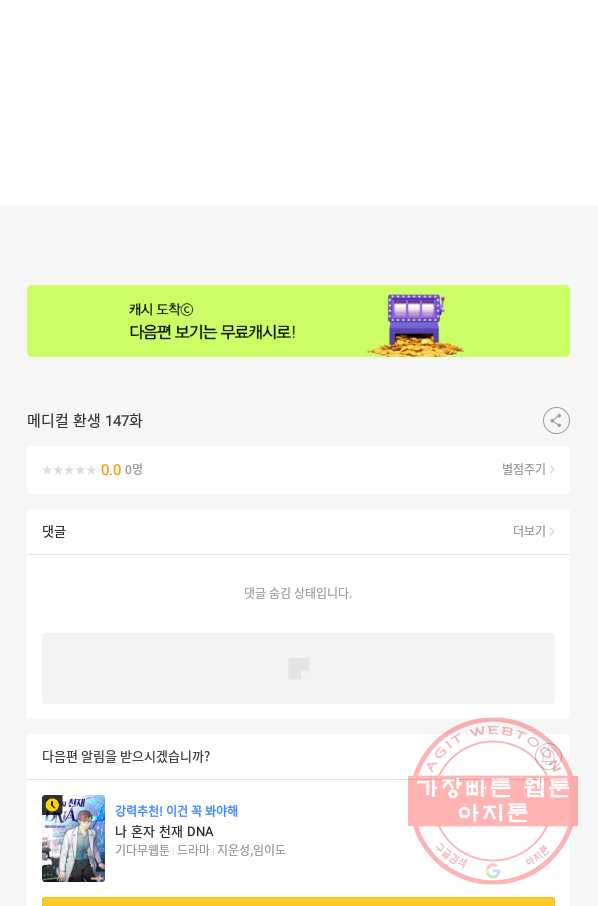
Task: Open the 나 혼자 천재 DNA cover thumbnail
Action: [x=73, y=838]
